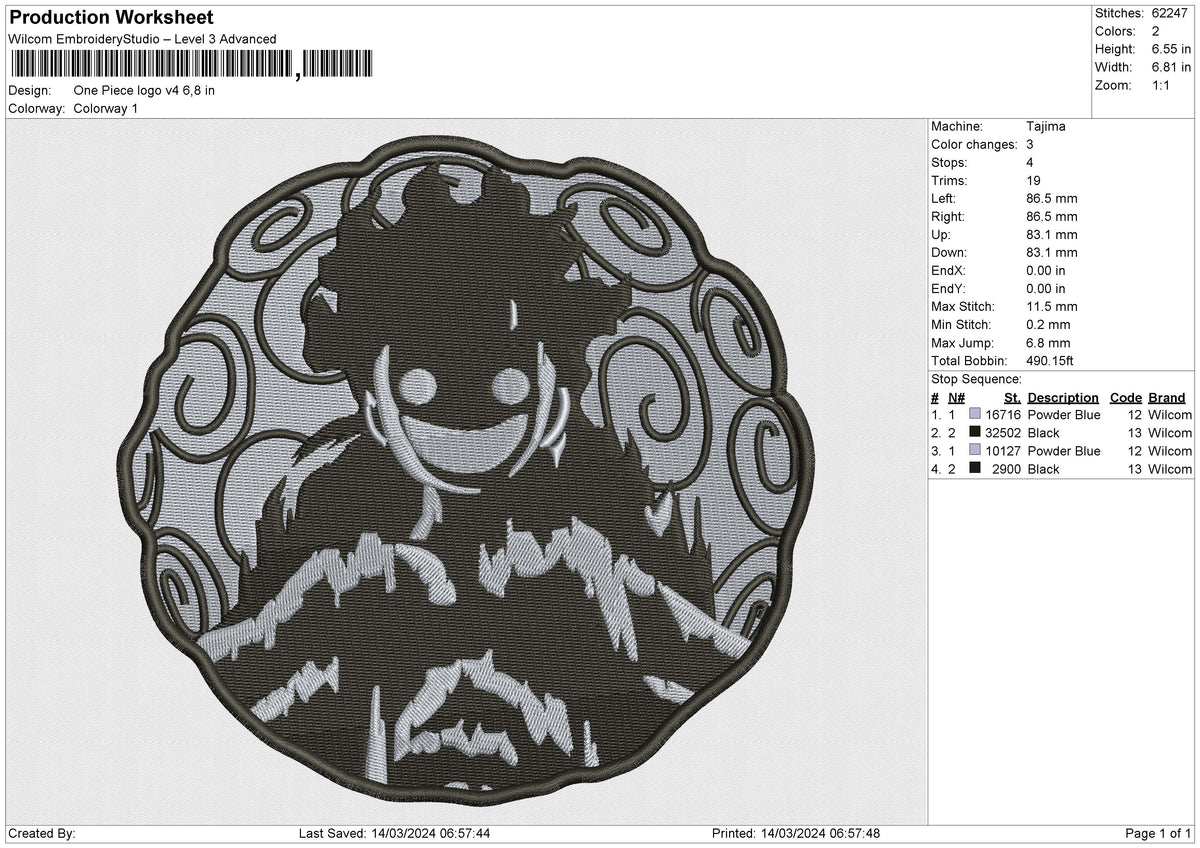
Task: Click the 'Code' column header
Action: [x=1126, y=398]
